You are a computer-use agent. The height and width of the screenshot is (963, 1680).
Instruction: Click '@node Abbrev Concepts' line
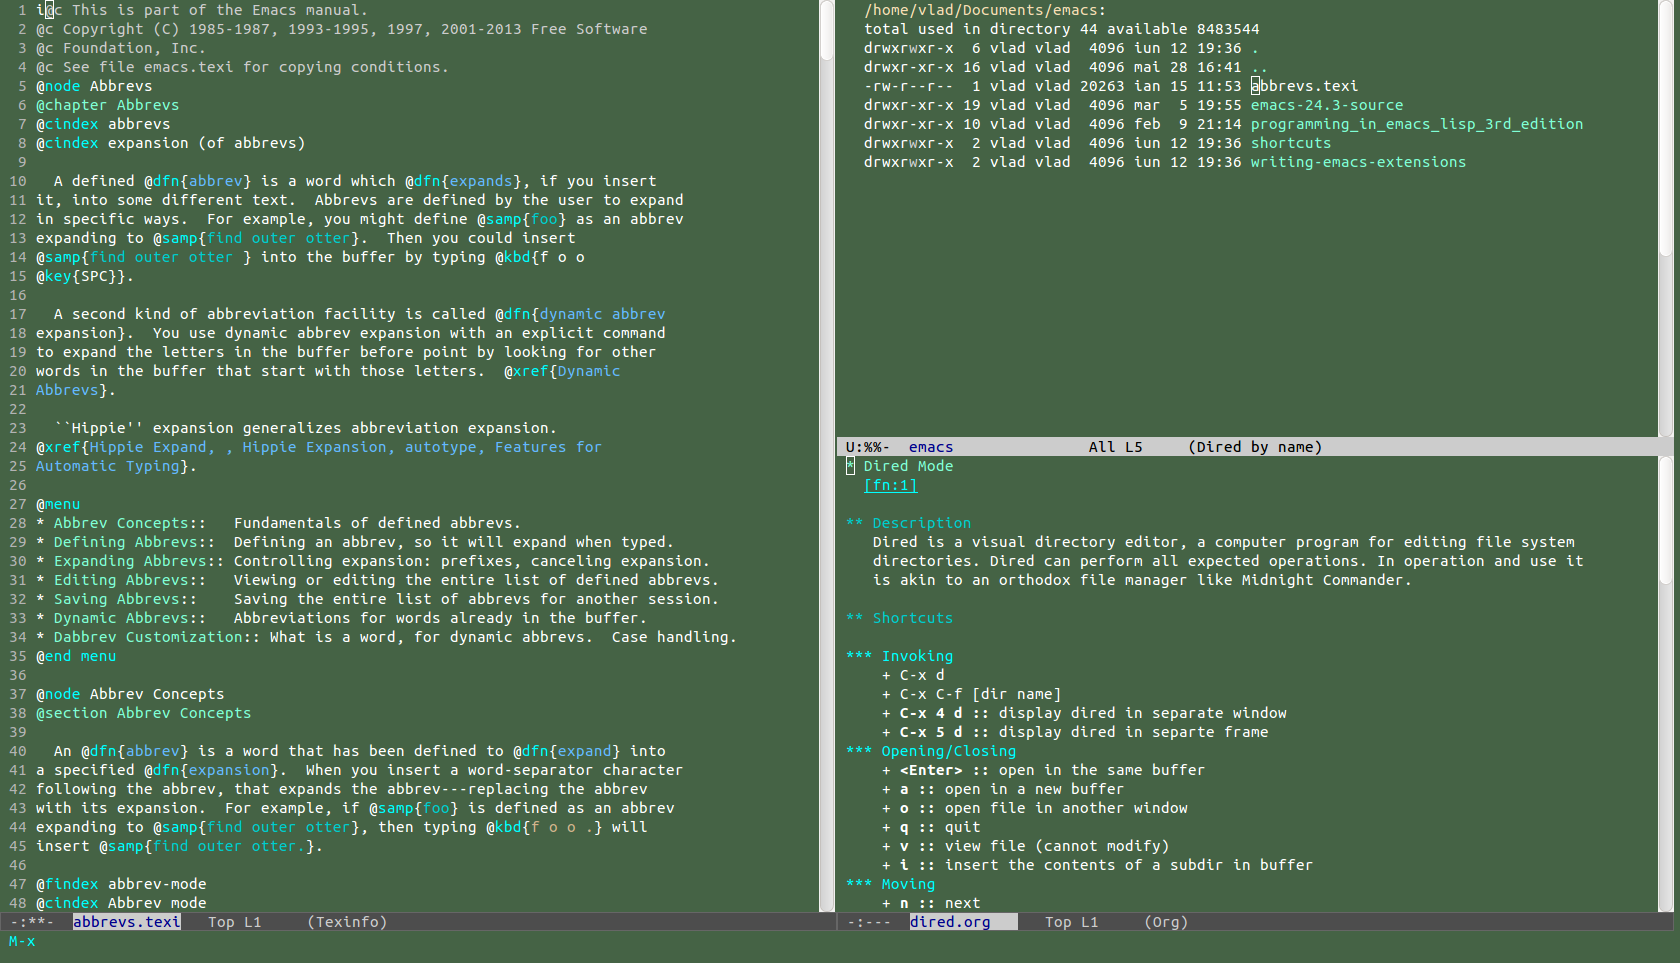[x=130, y=694]
